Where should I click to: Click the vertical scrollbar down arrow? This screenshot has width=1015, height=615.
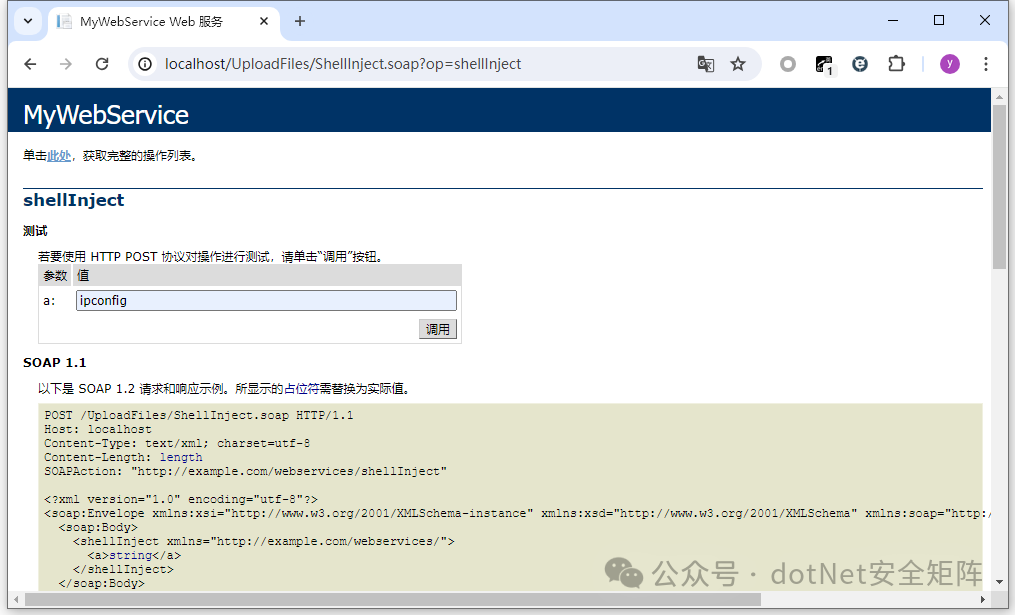coord(999,581)
